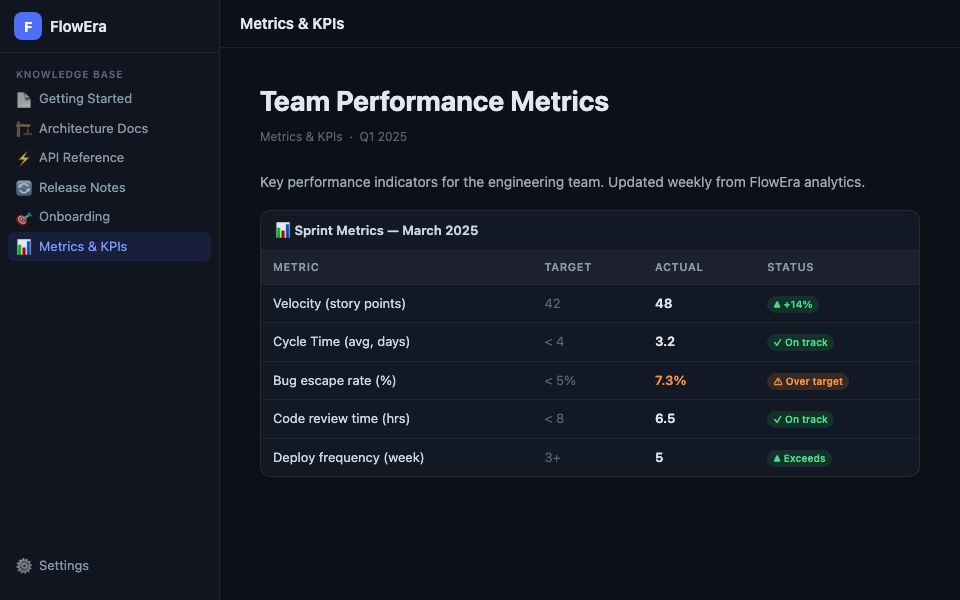Open the Getting Started page

[85, 99]
